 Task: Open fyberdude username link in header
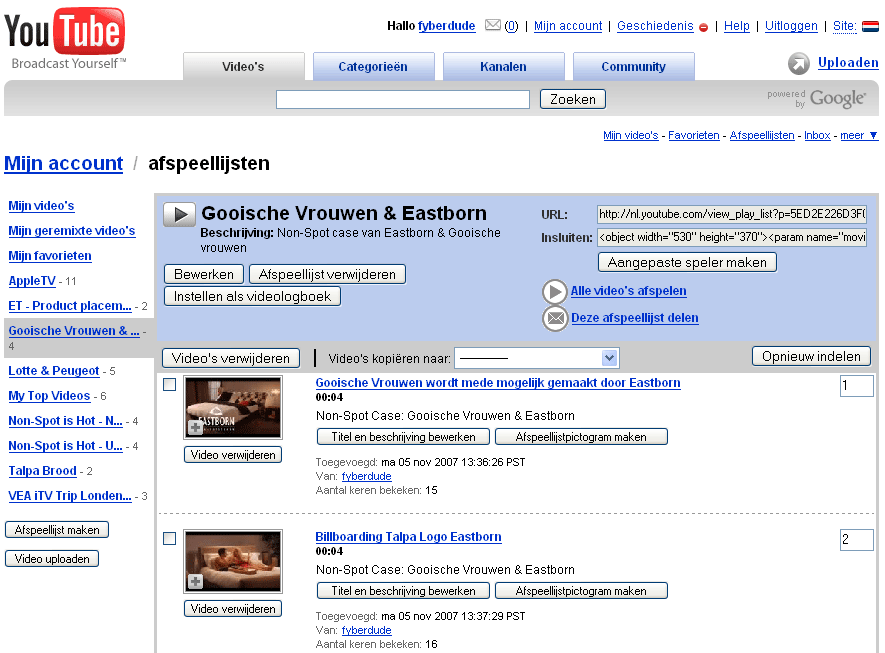tap(446, 26)
